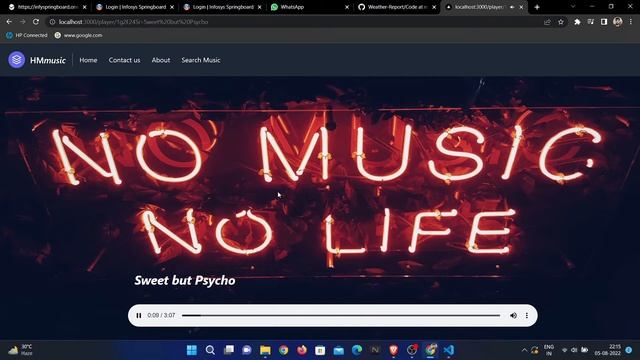This screenshot has height=360, width=640.
Task: Open the About page
Action: 161,60
